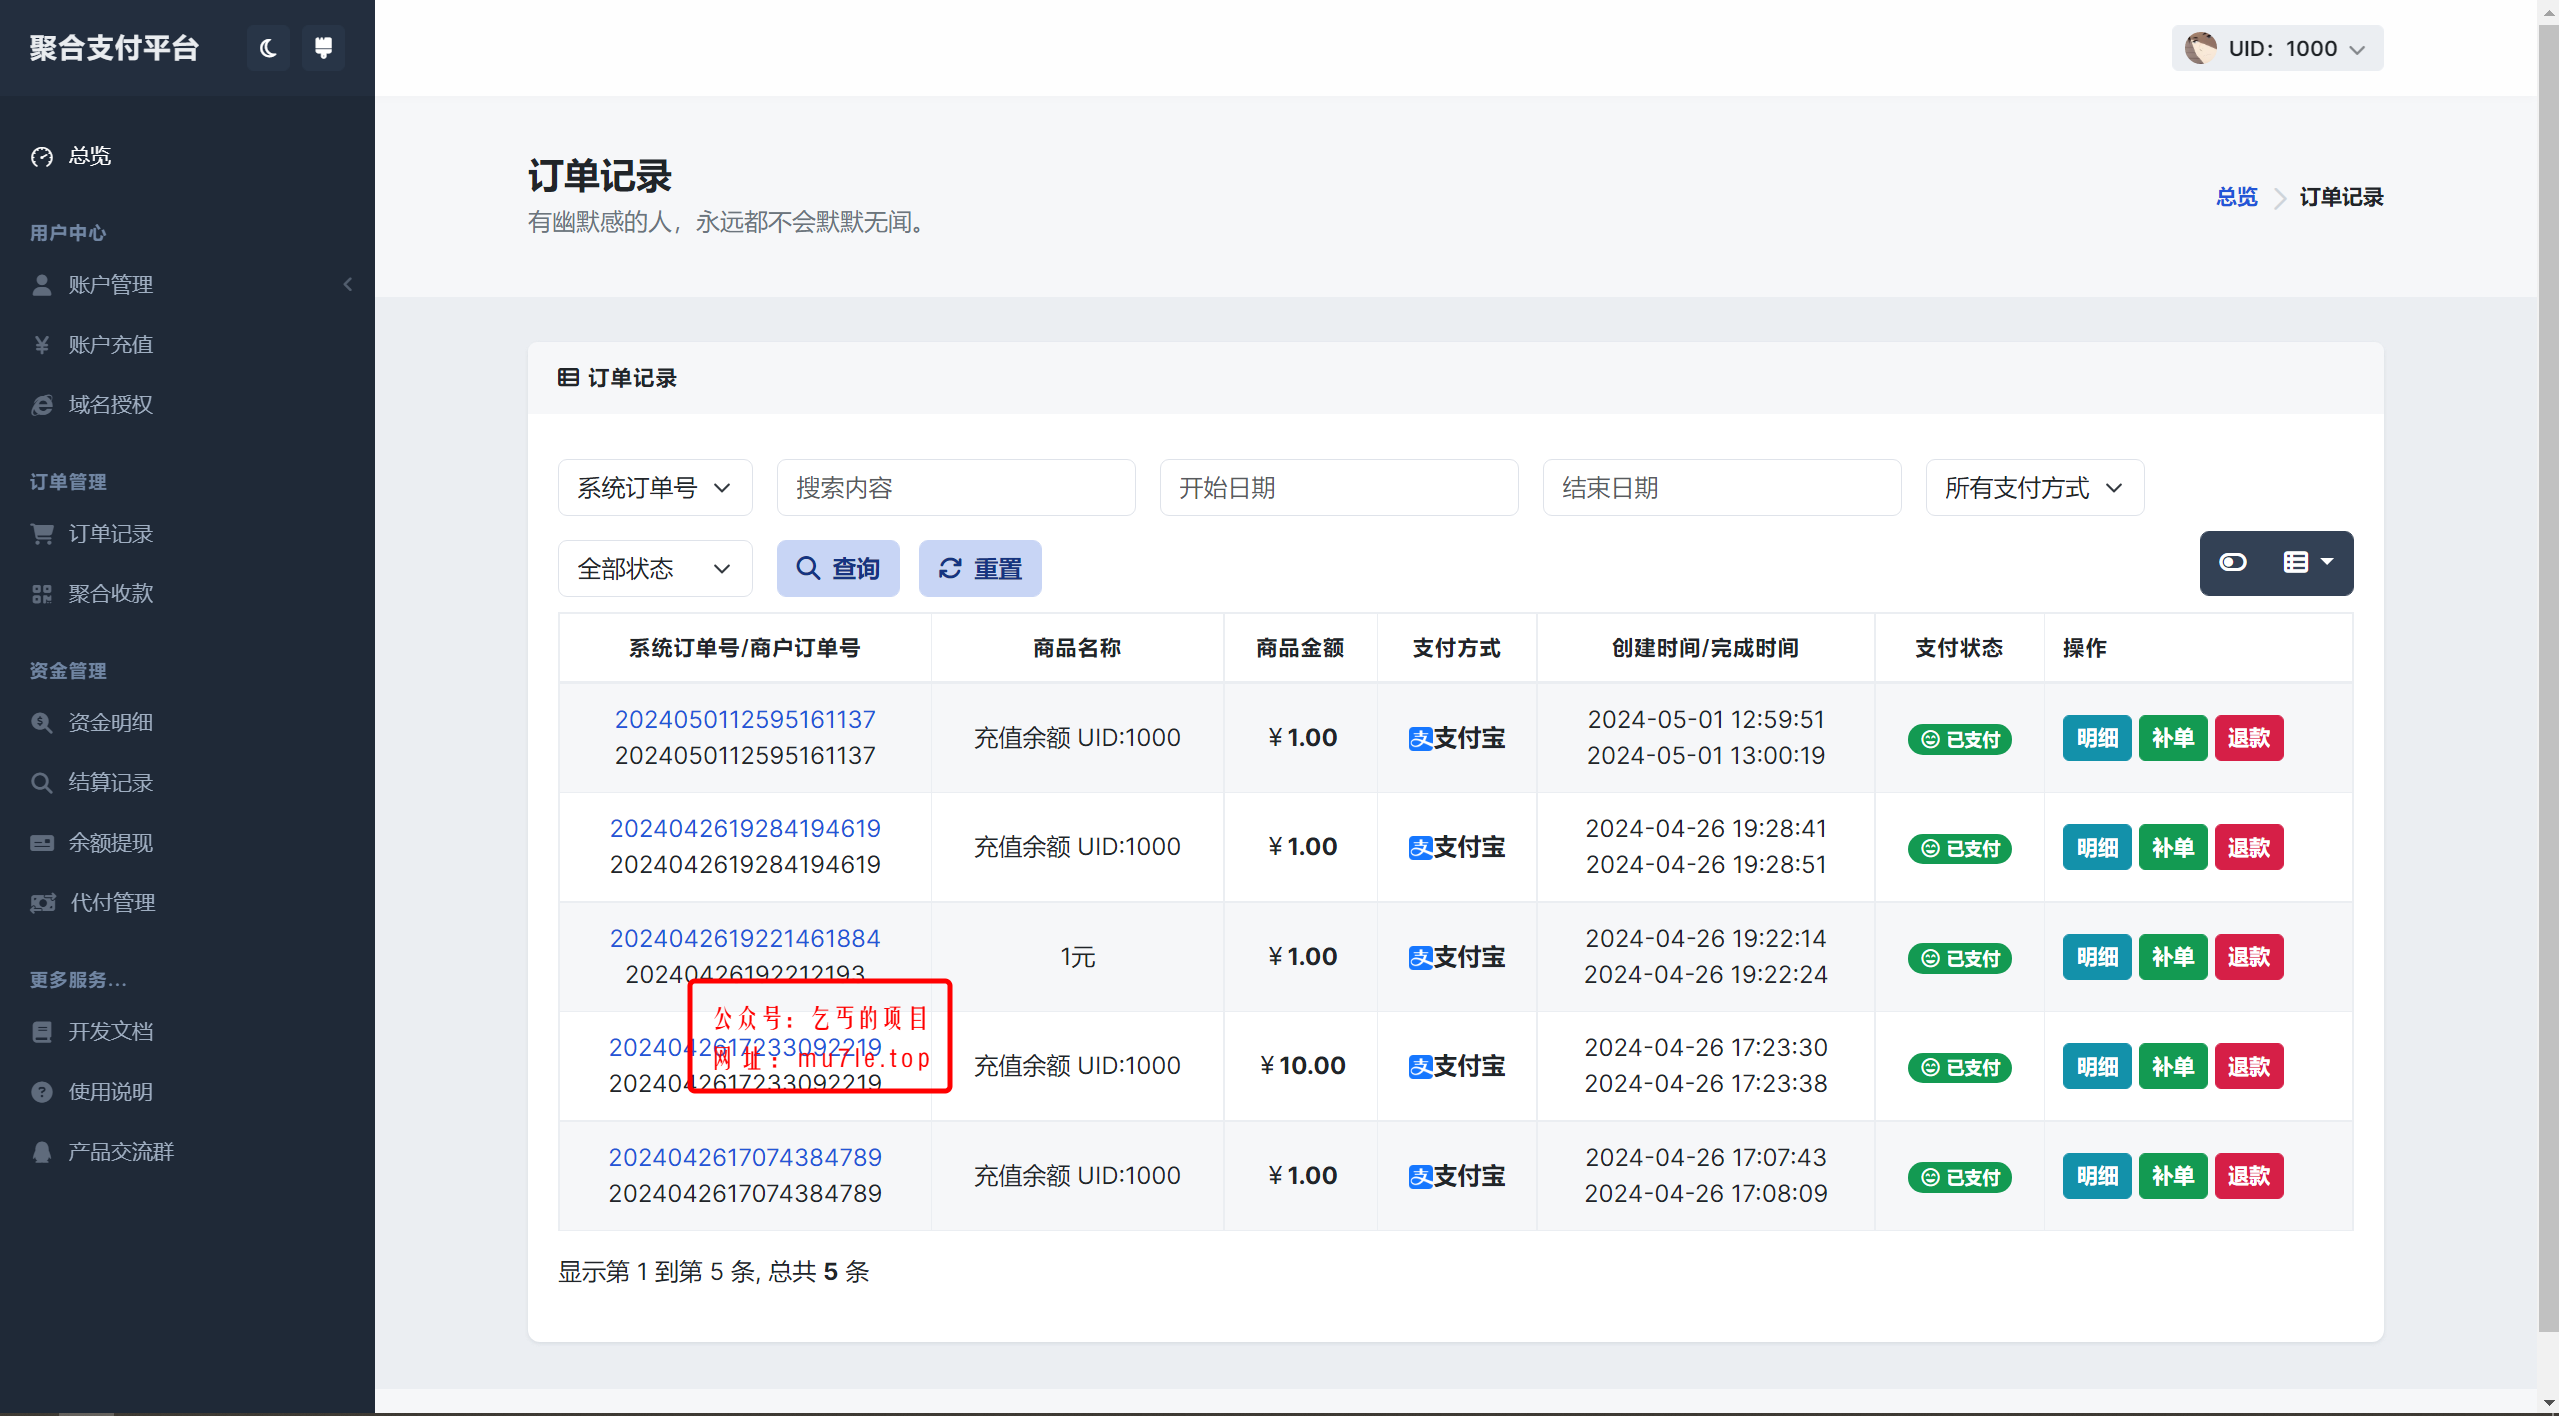This screenshot has width=2559, height=1416.
Task: Click the 订单记录 cart icon
Action: (41, 534)
